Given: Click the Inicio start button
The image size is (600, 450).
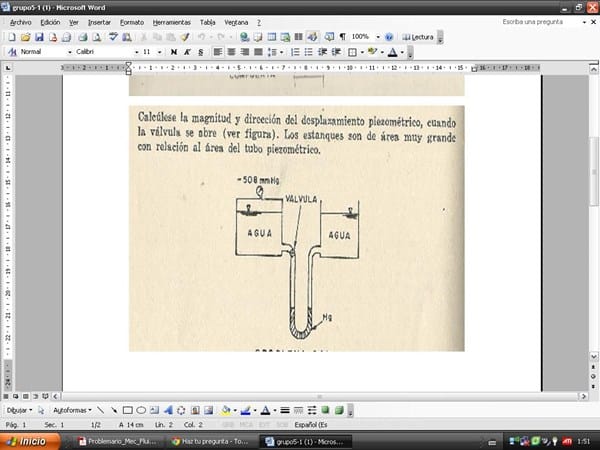Looking at the screenshot, I should pyautogui.click(x=27, y=440).
